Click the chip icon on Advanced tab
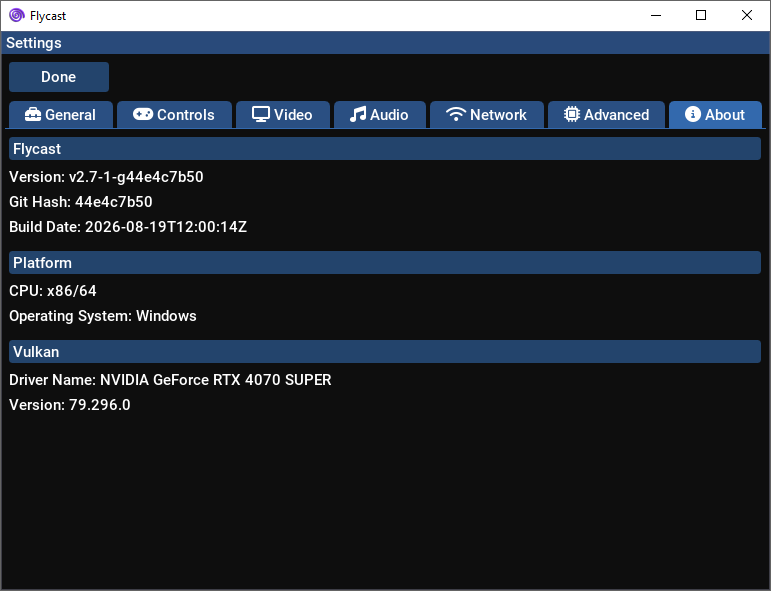771x591 pixels. coord(572,115)
